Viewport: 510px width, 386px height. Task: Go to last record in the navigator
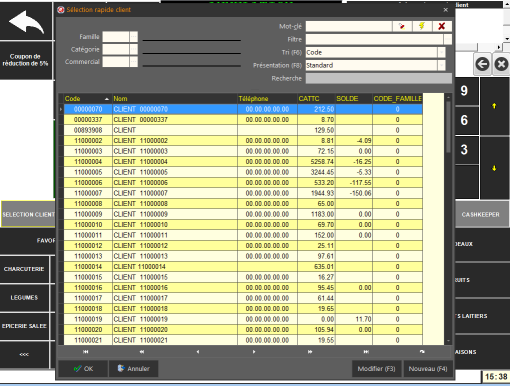click(366, 352)
